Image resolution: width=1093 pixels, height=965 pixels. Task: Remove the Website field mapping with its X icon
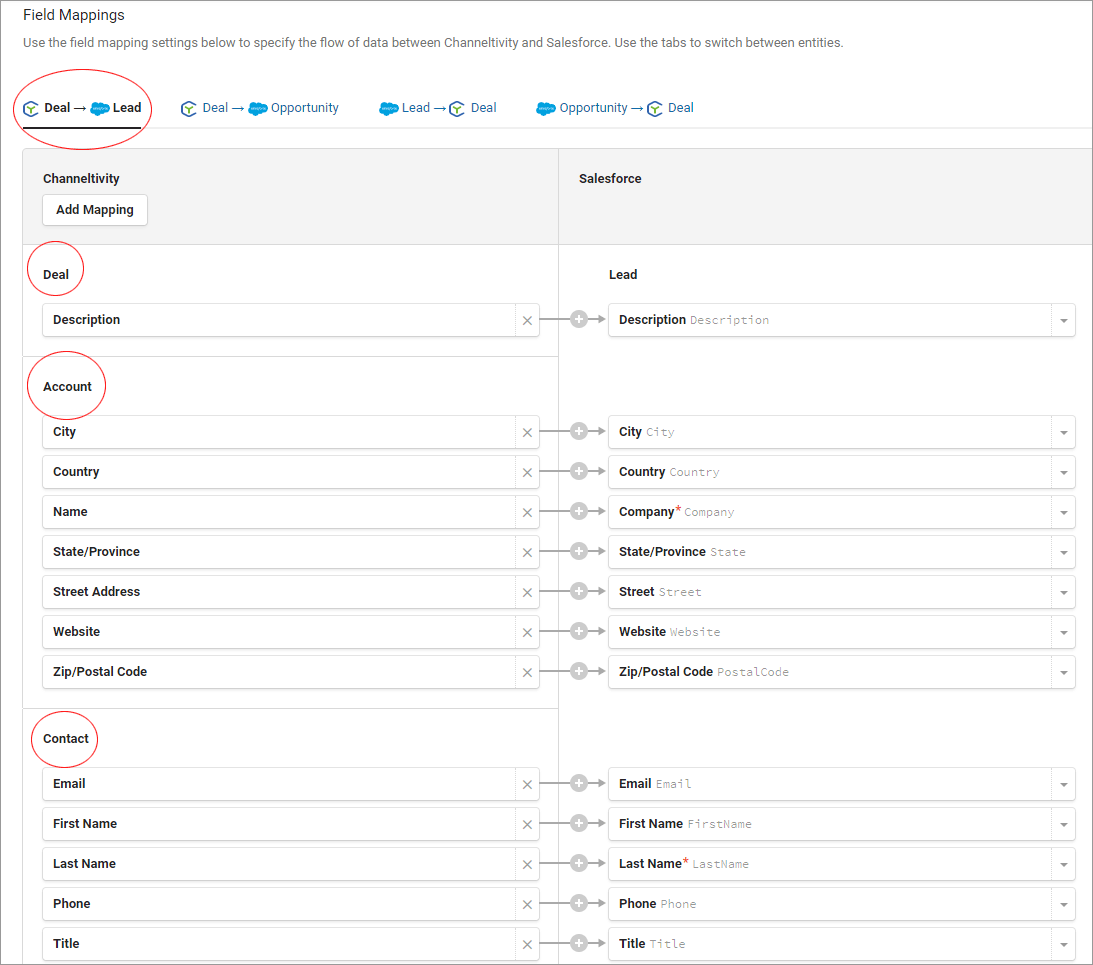[527, 631]
